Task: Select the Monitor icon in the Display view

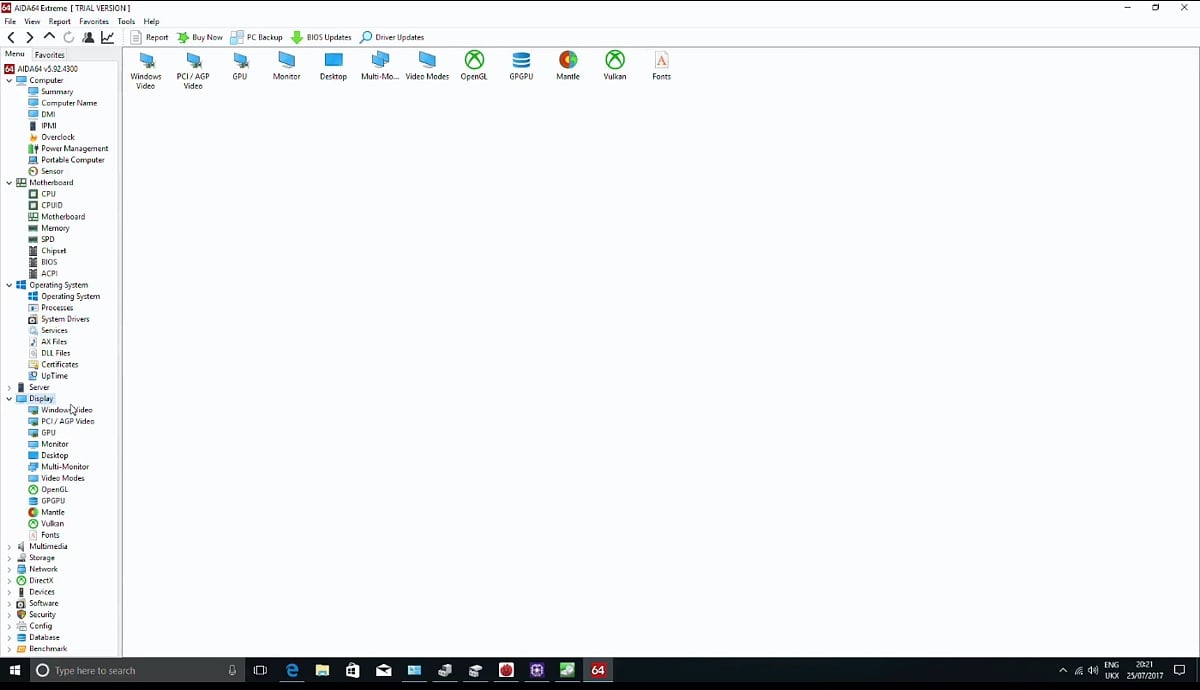Action: [286, 67]
